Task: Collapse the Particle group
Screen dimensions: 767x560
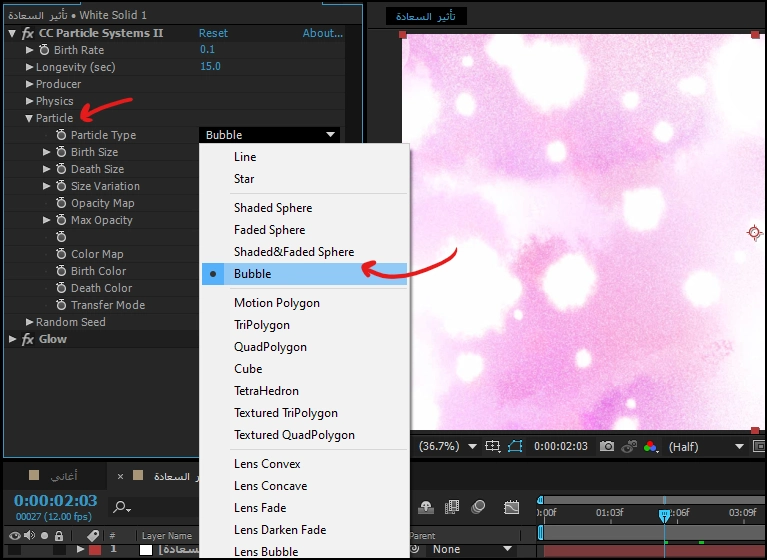Action: point(29,118)
